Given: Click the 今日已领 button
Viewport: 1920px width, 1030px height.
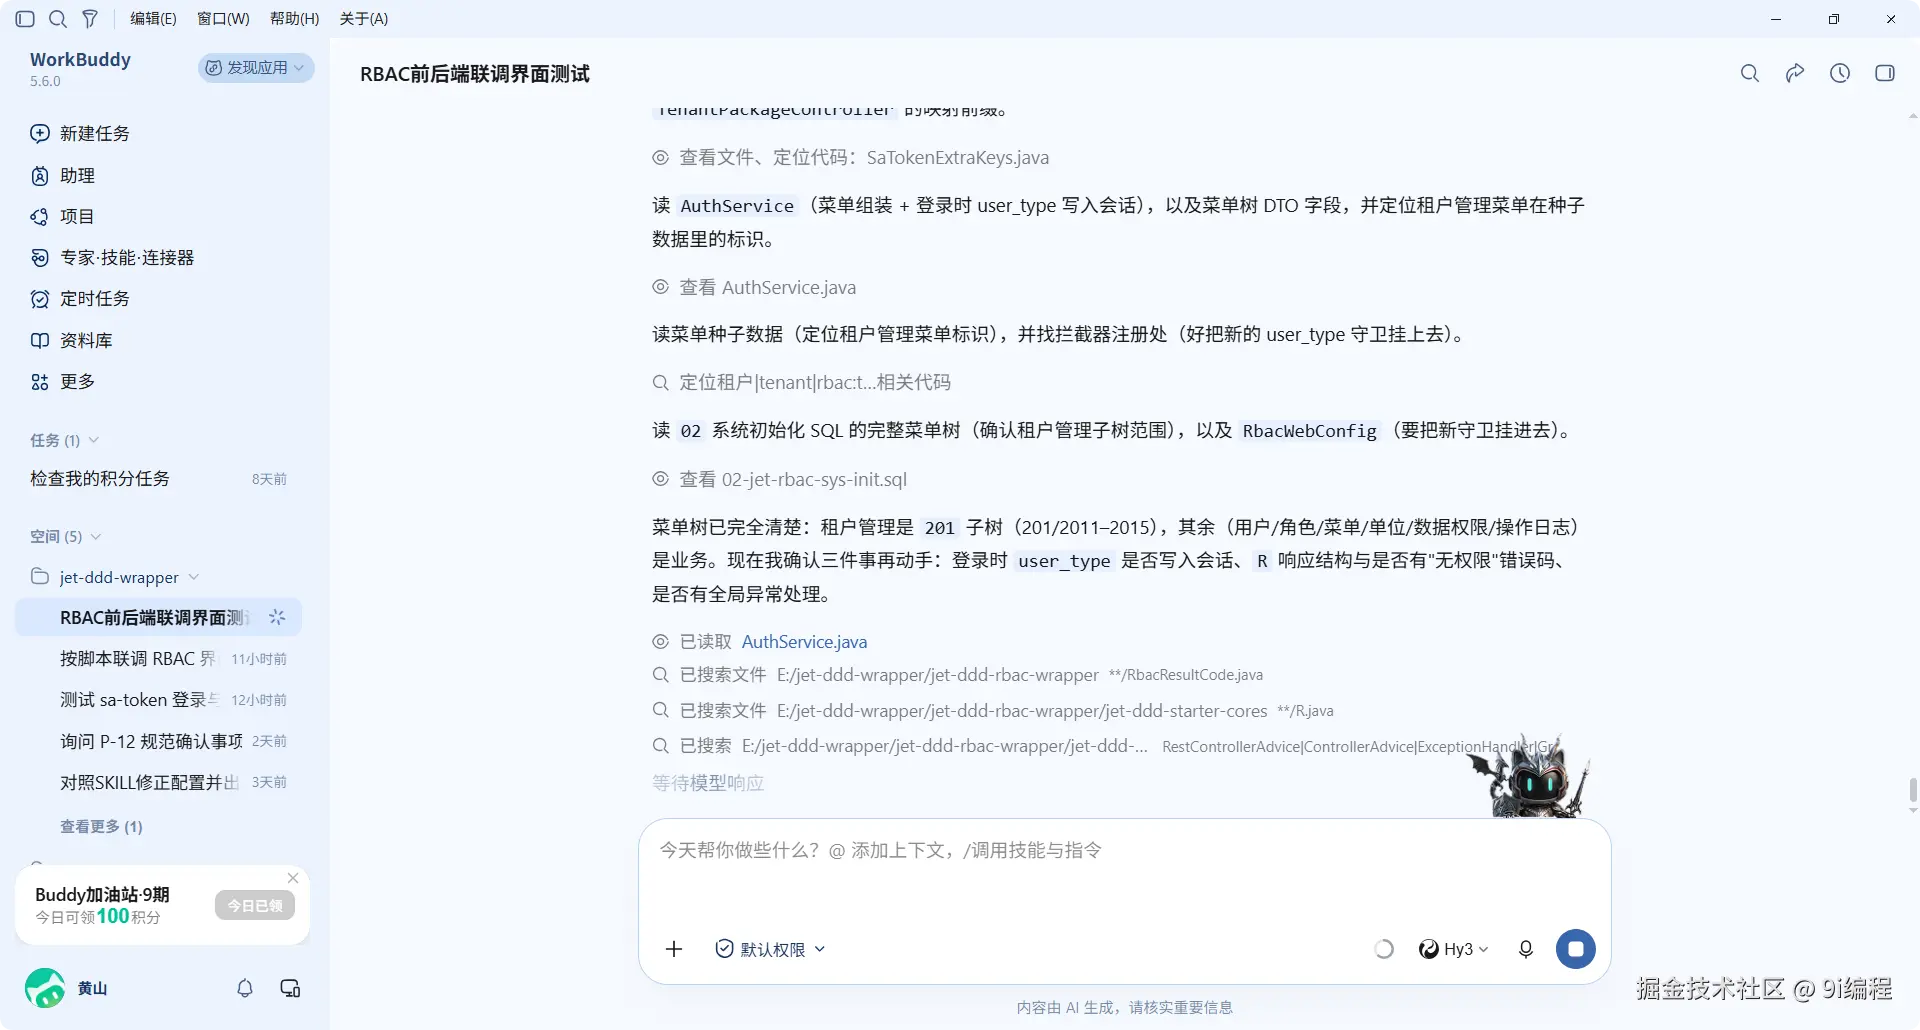Looking at the screenshot, I should 254,906.
